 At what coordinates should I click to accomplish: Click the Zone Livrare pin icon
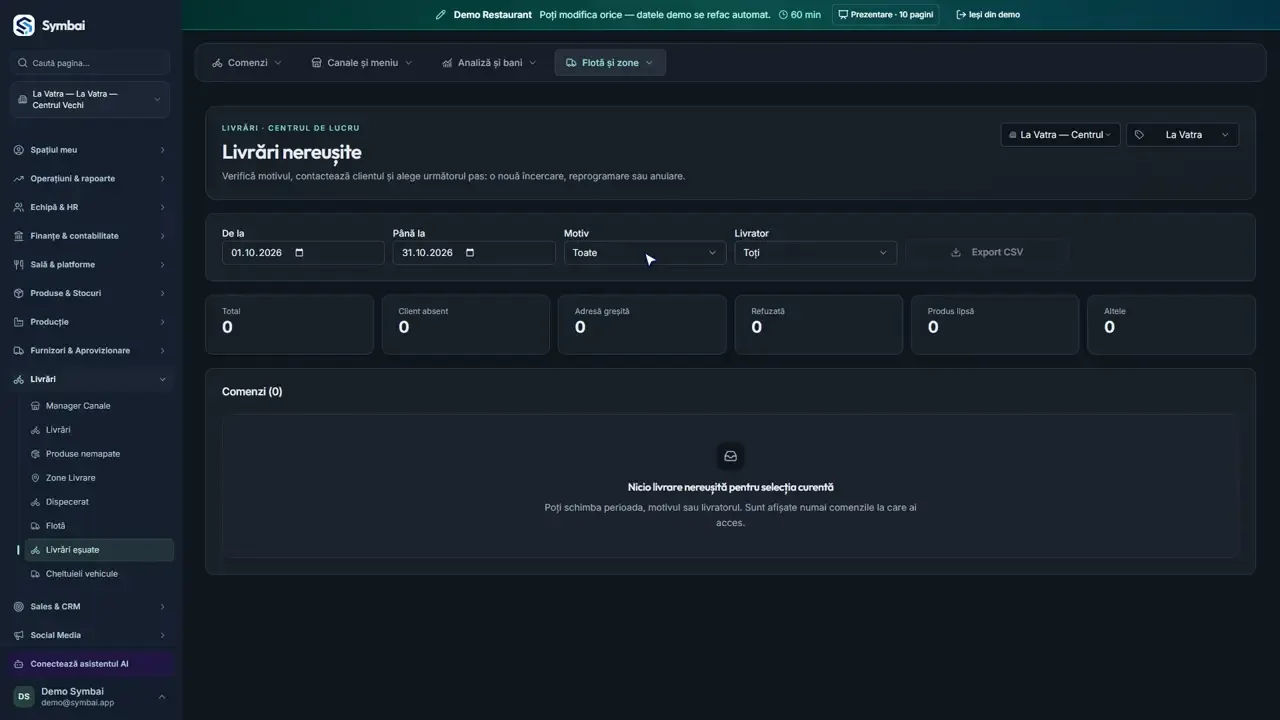tap(36, 478)
